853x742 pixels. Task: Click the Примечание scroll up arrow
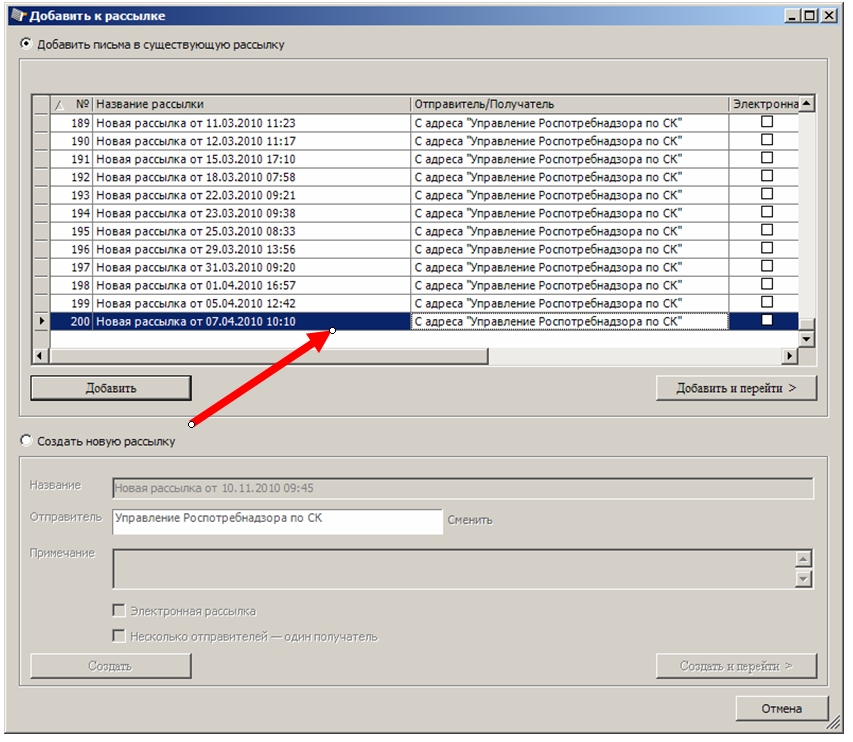click(x=803, y=559)
